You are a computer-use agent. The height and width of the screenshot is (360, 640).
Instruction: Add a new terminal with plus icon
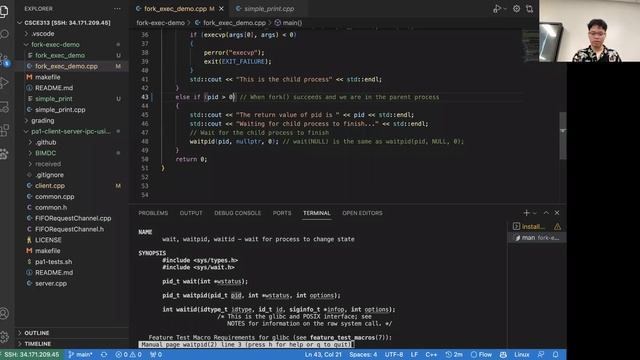click(x=527, y=213)
